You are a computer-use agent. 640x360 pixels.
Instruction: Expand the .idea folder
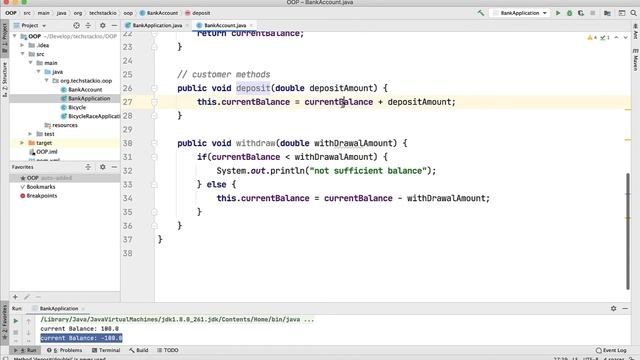(22, 45)
